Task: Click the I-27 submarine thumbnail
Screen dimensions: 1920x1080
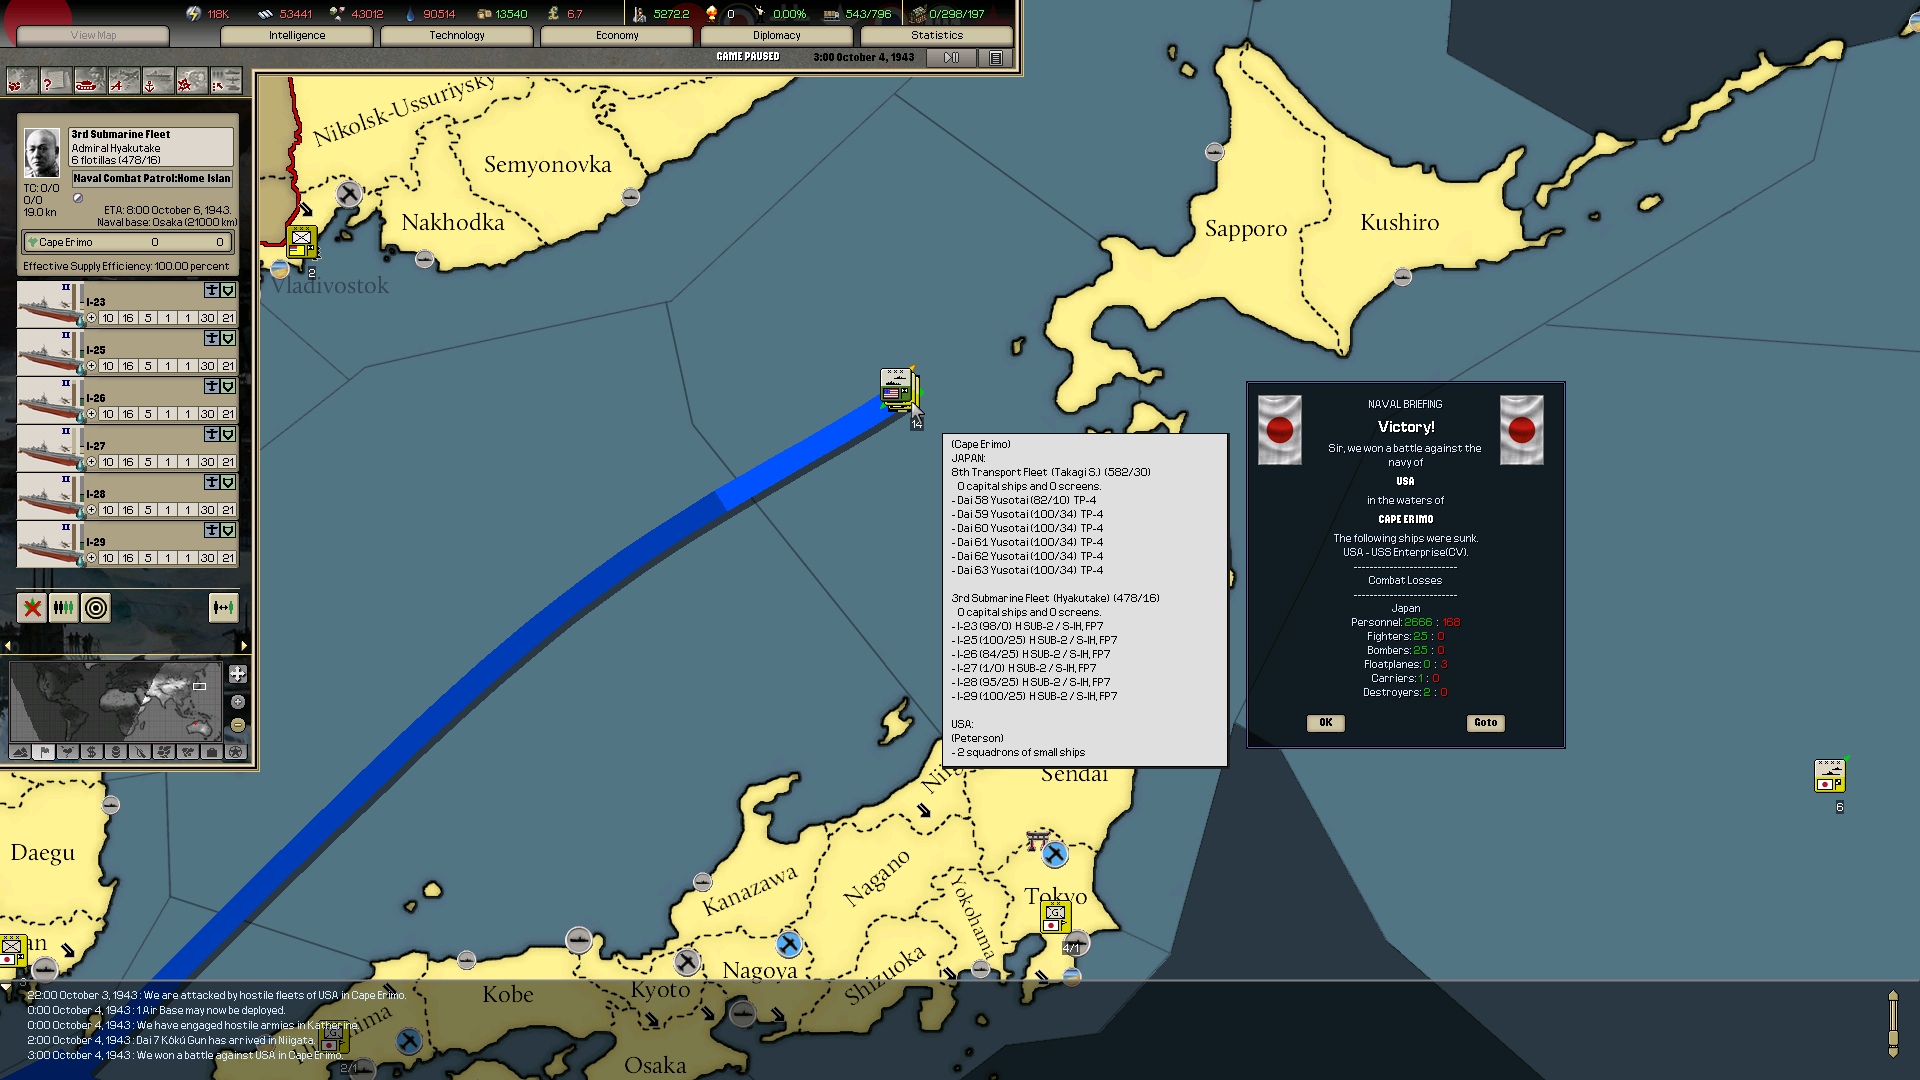Action: (48, 447)
